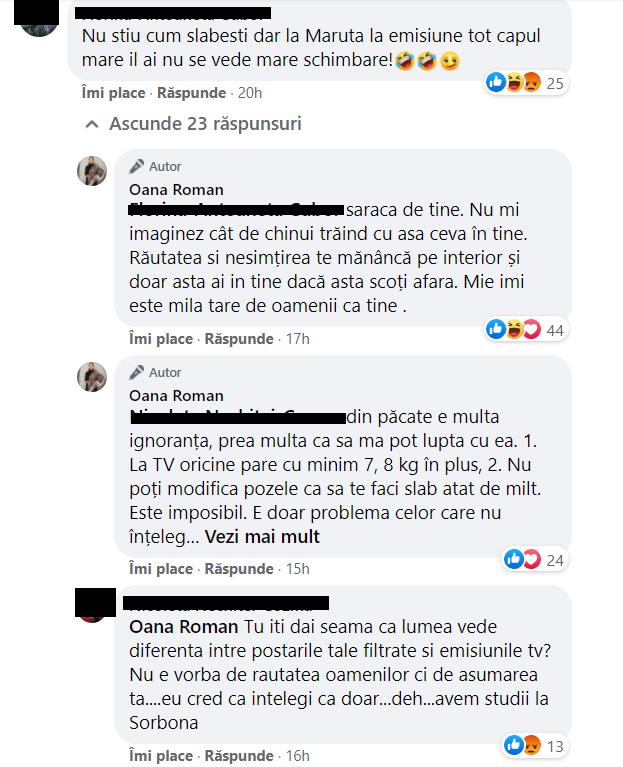The height and width of the screenshot is (767, 623).
Task: Reply to Oana's comment posted 17h ago
Action: (239, 338)
